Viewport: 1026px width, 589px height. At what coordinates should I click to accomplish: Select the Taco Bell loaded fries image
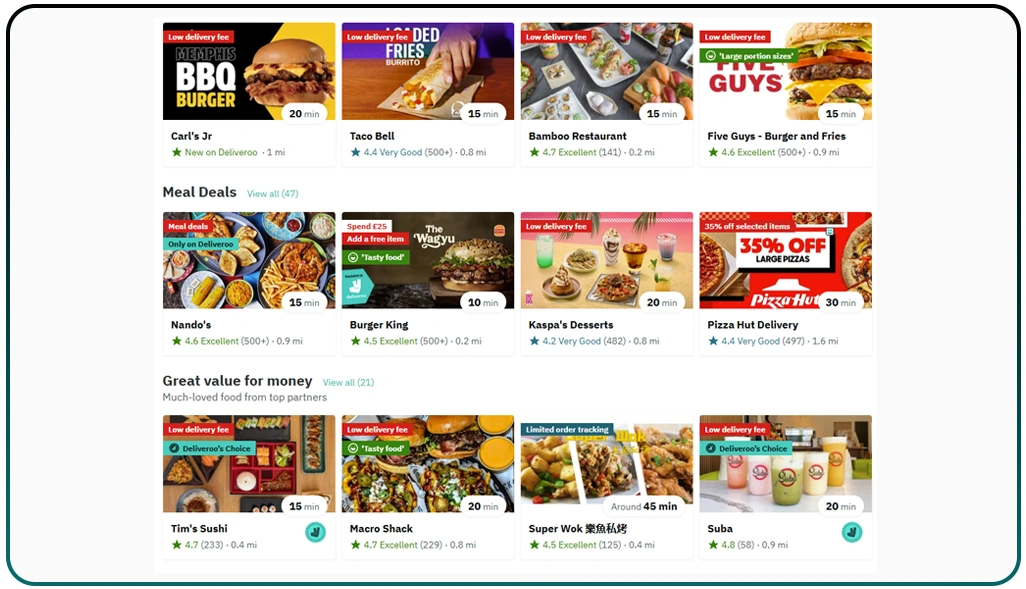428,71
